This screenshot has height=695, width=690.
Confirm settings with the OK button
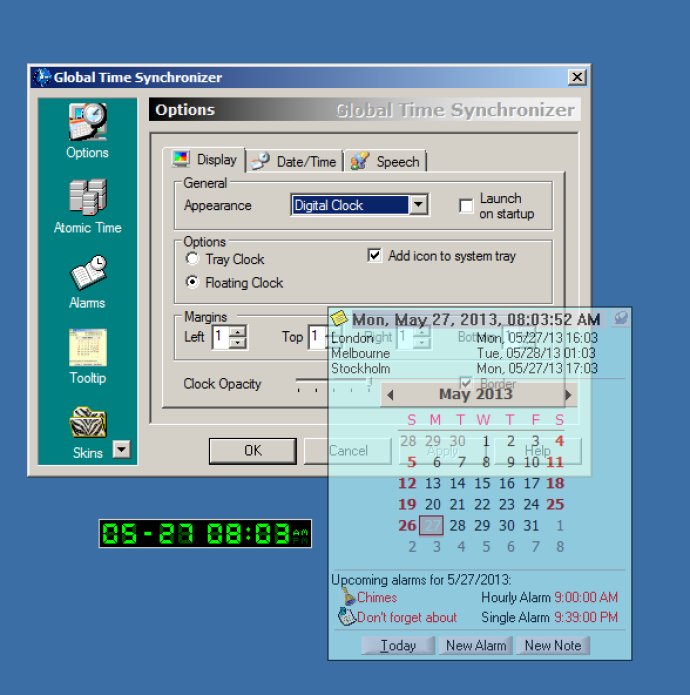tap(253, 451)
